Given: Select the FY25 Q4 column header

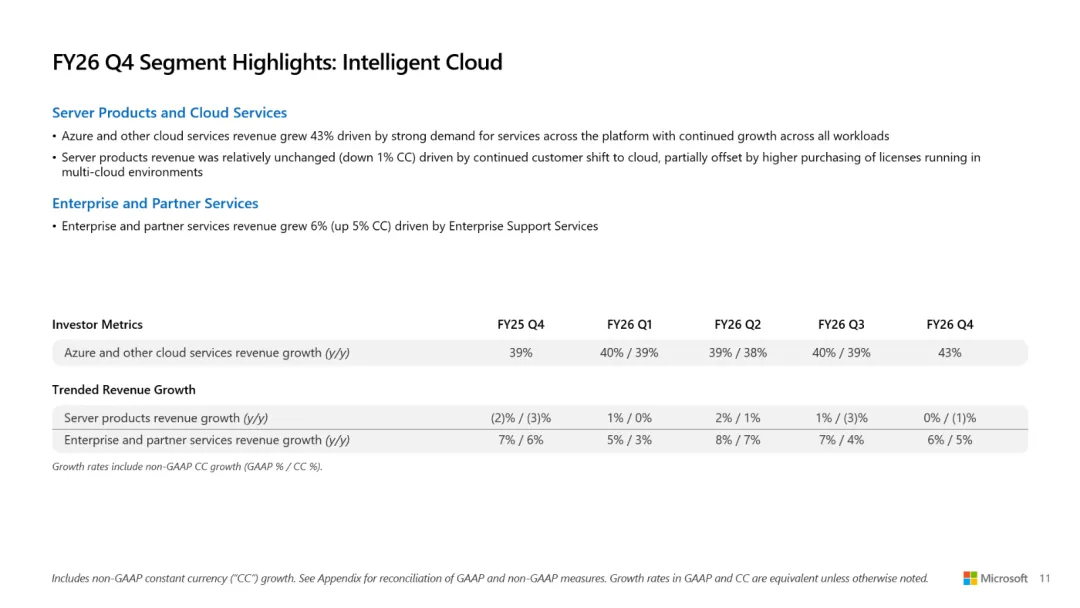Looking at the screenshot, I should (521, 324).
